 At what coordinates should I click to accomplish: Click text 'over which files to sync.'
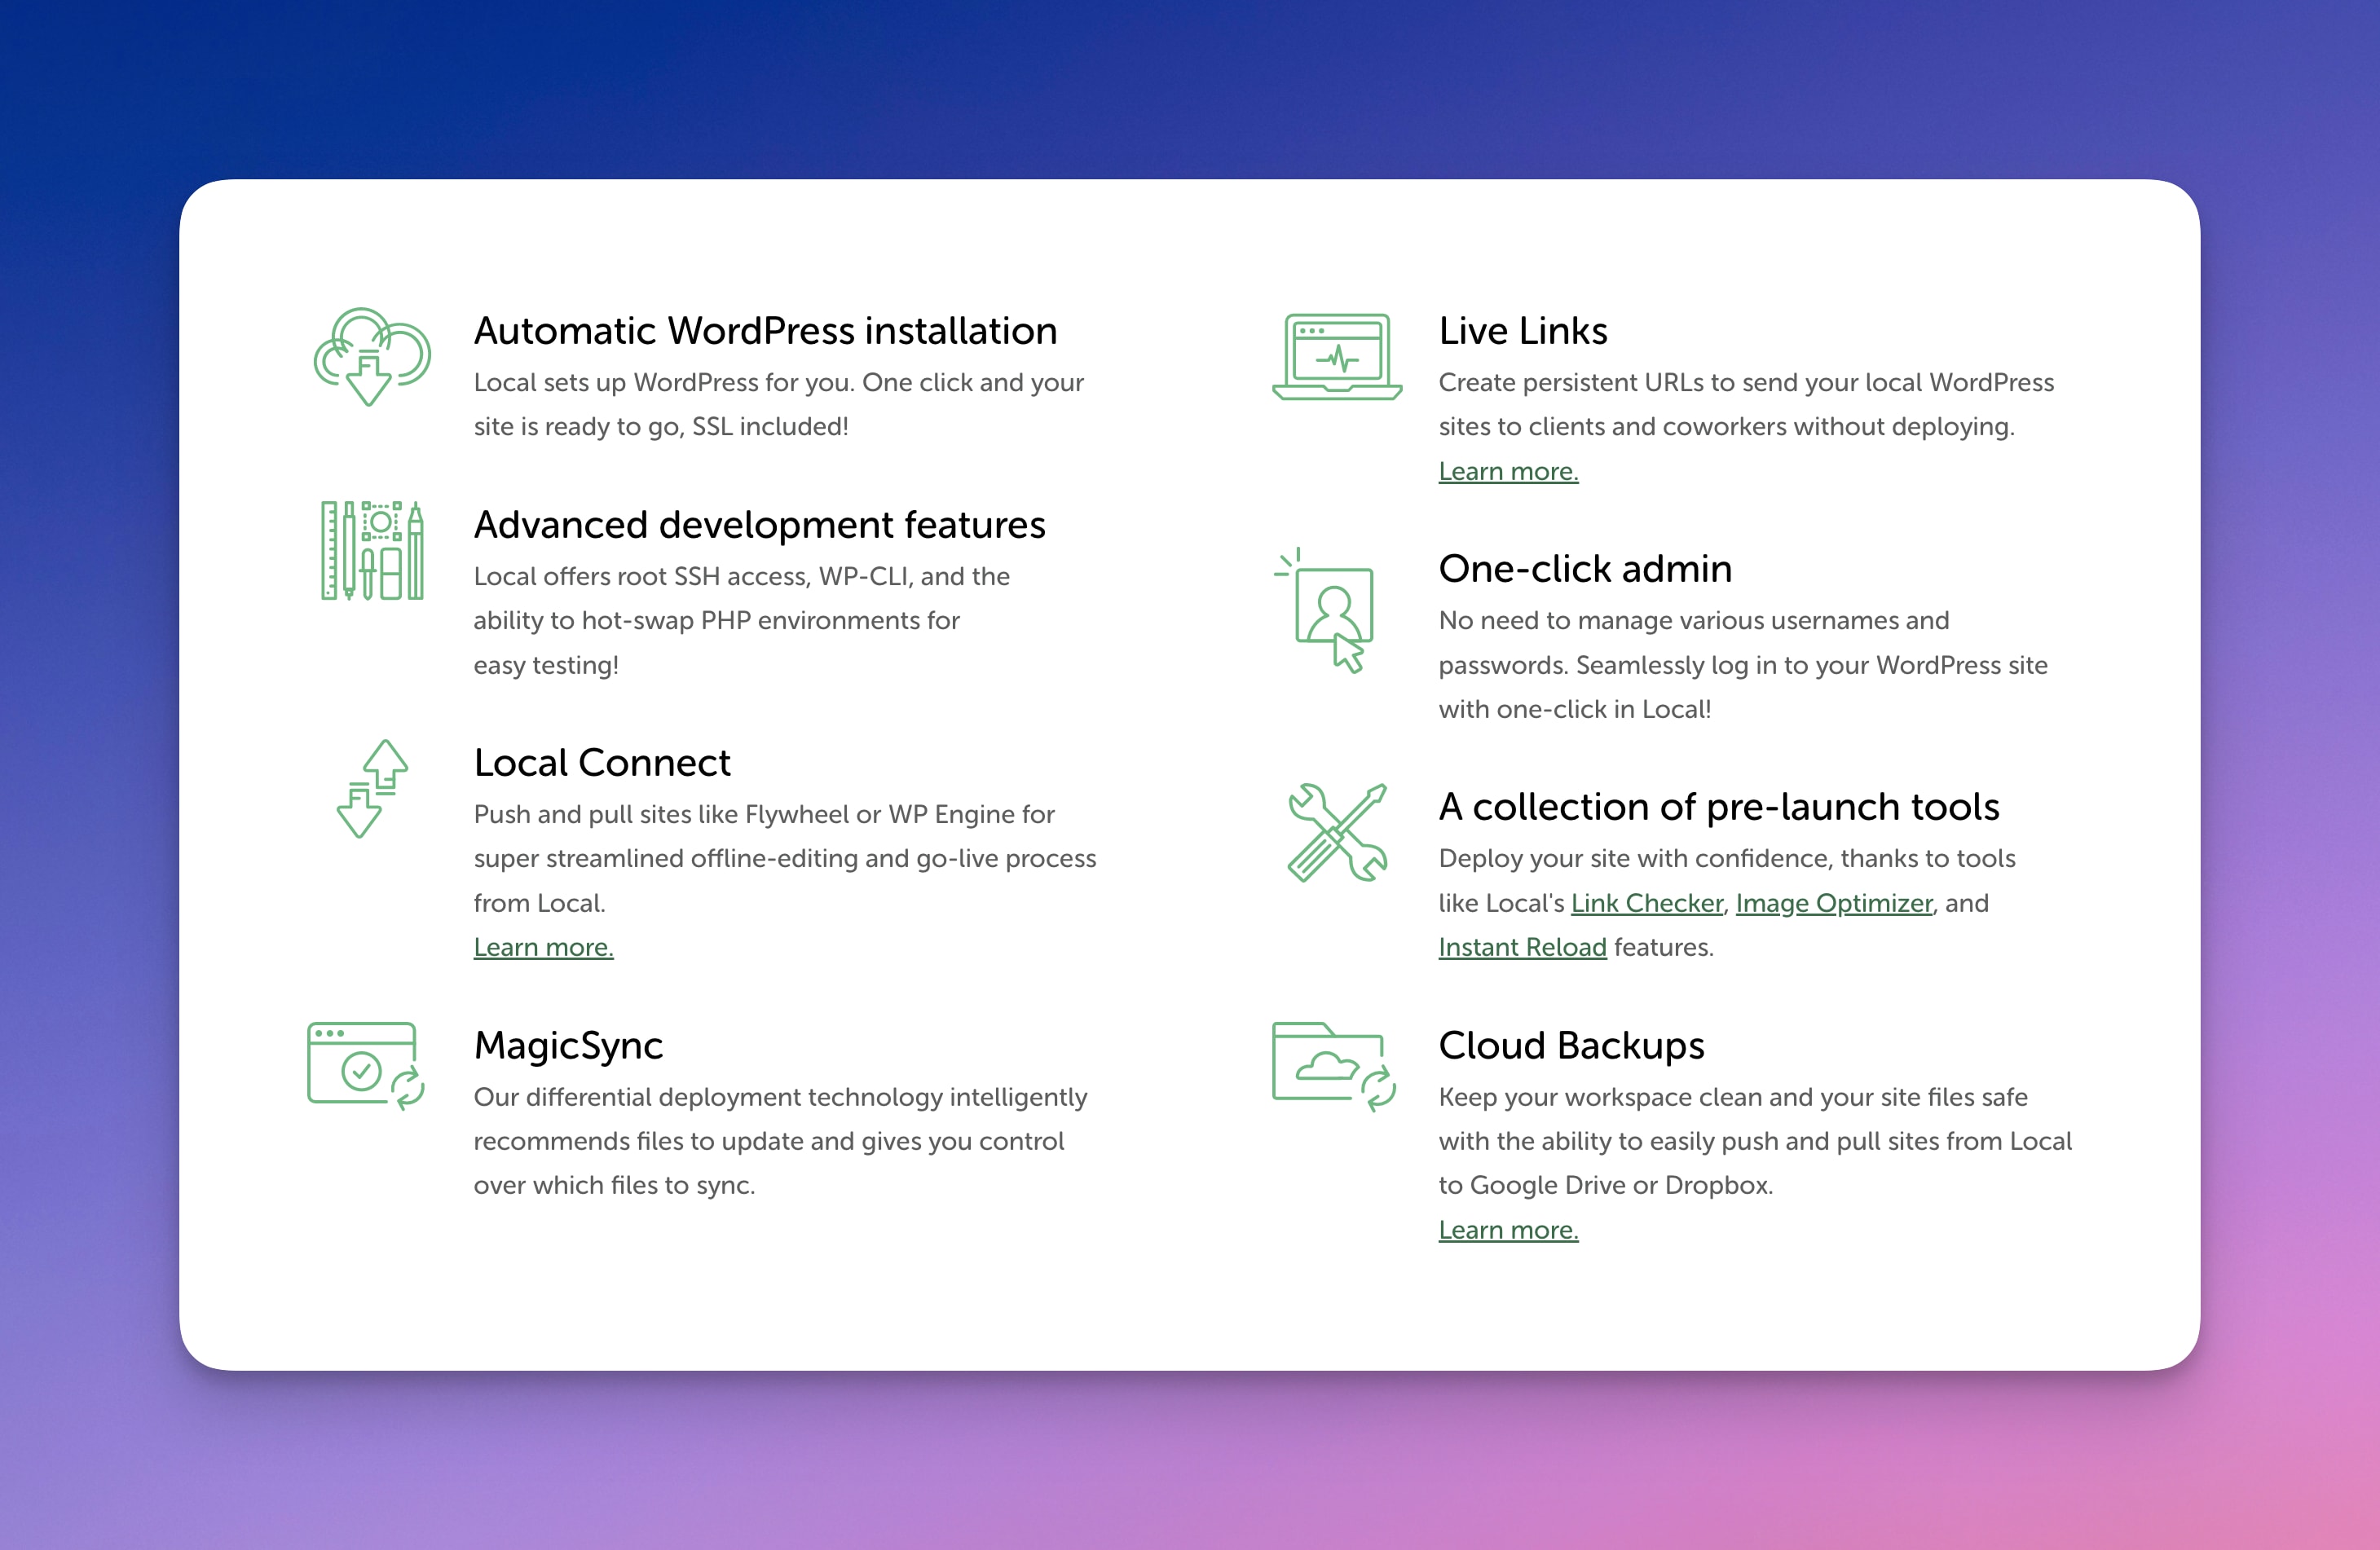[x=614, y=1186]
